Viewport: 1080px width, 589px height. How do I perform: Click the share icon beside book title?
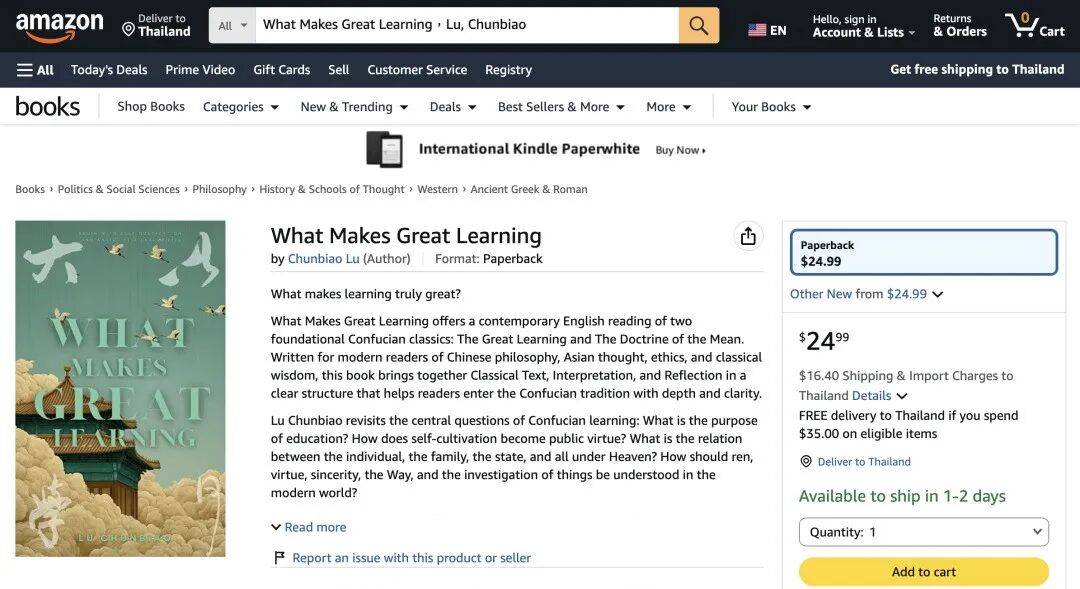pyautogui.click(x=748, y=236)
